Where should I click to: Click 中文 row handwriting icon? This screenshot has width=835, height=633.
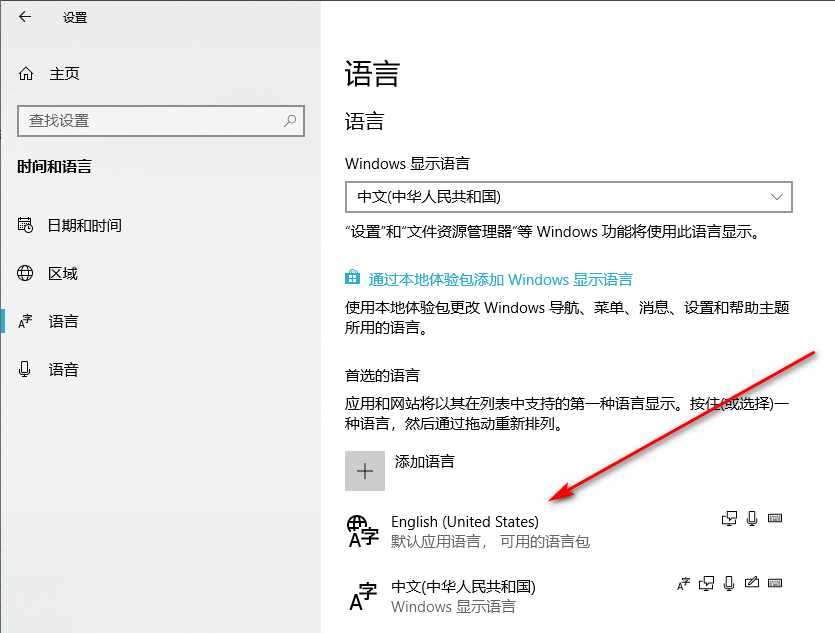click(x=752, y=582)
